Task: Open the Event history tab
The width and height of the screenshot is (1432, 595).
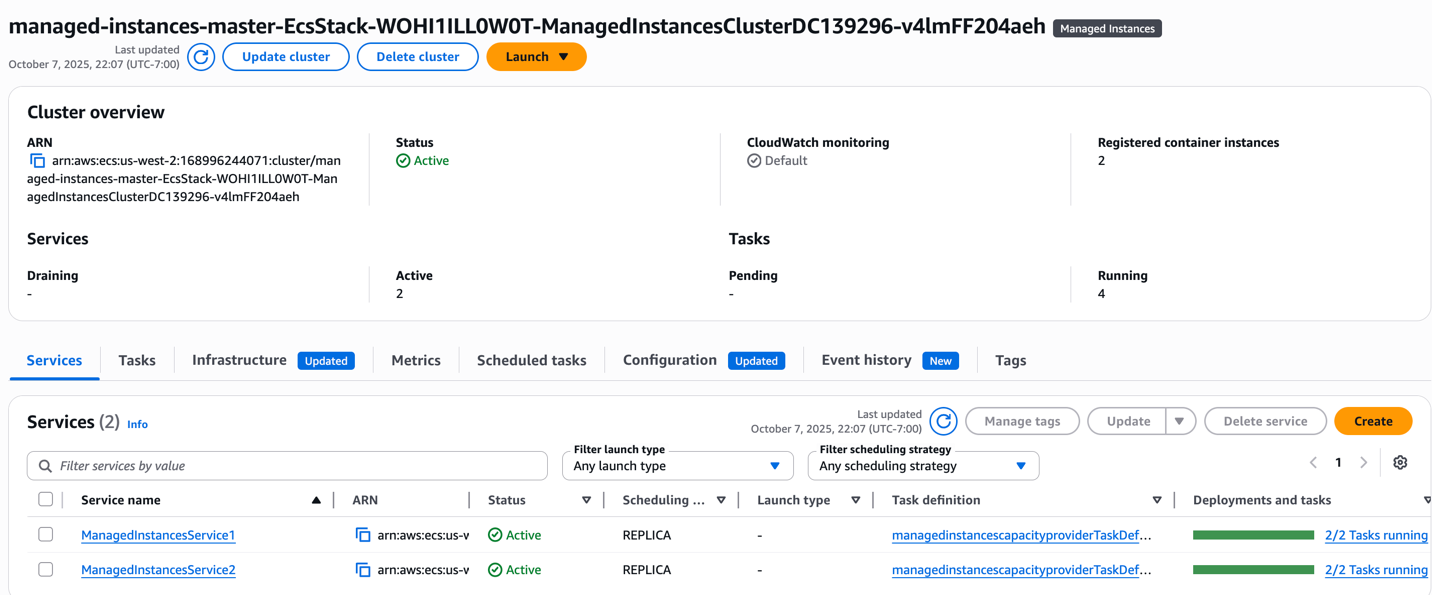Action: pos(866,360)
